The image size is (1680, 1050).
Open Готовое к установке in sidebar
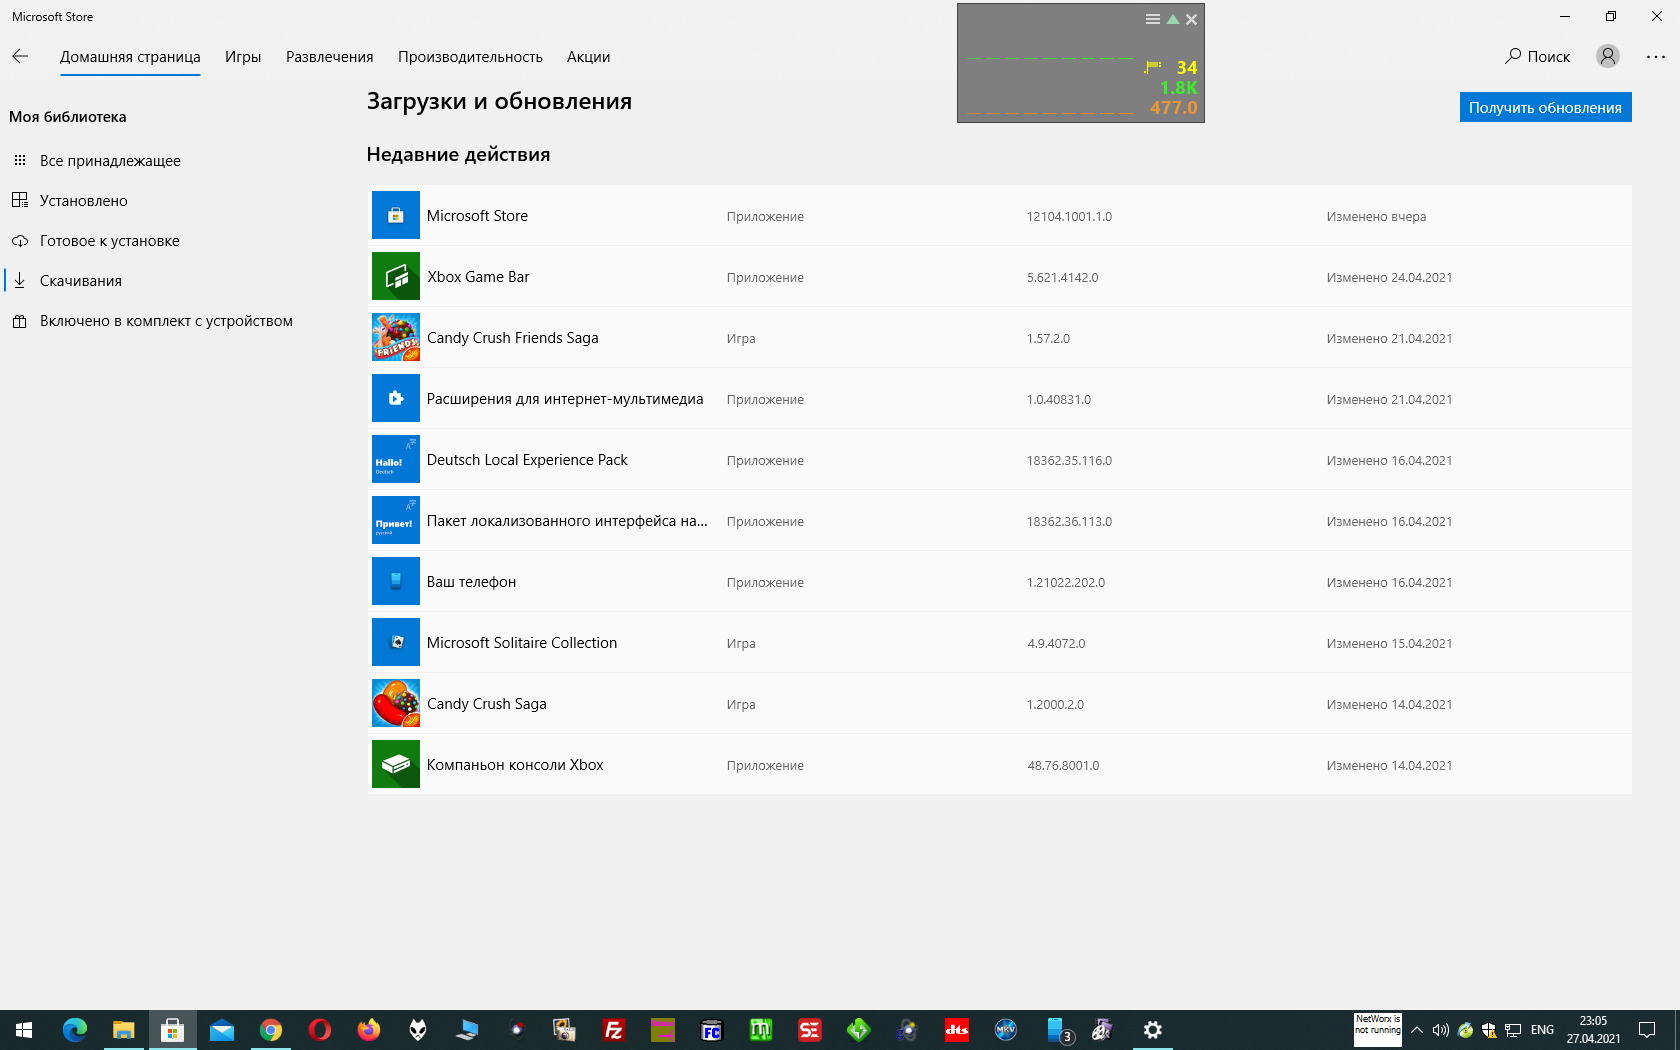109,241
